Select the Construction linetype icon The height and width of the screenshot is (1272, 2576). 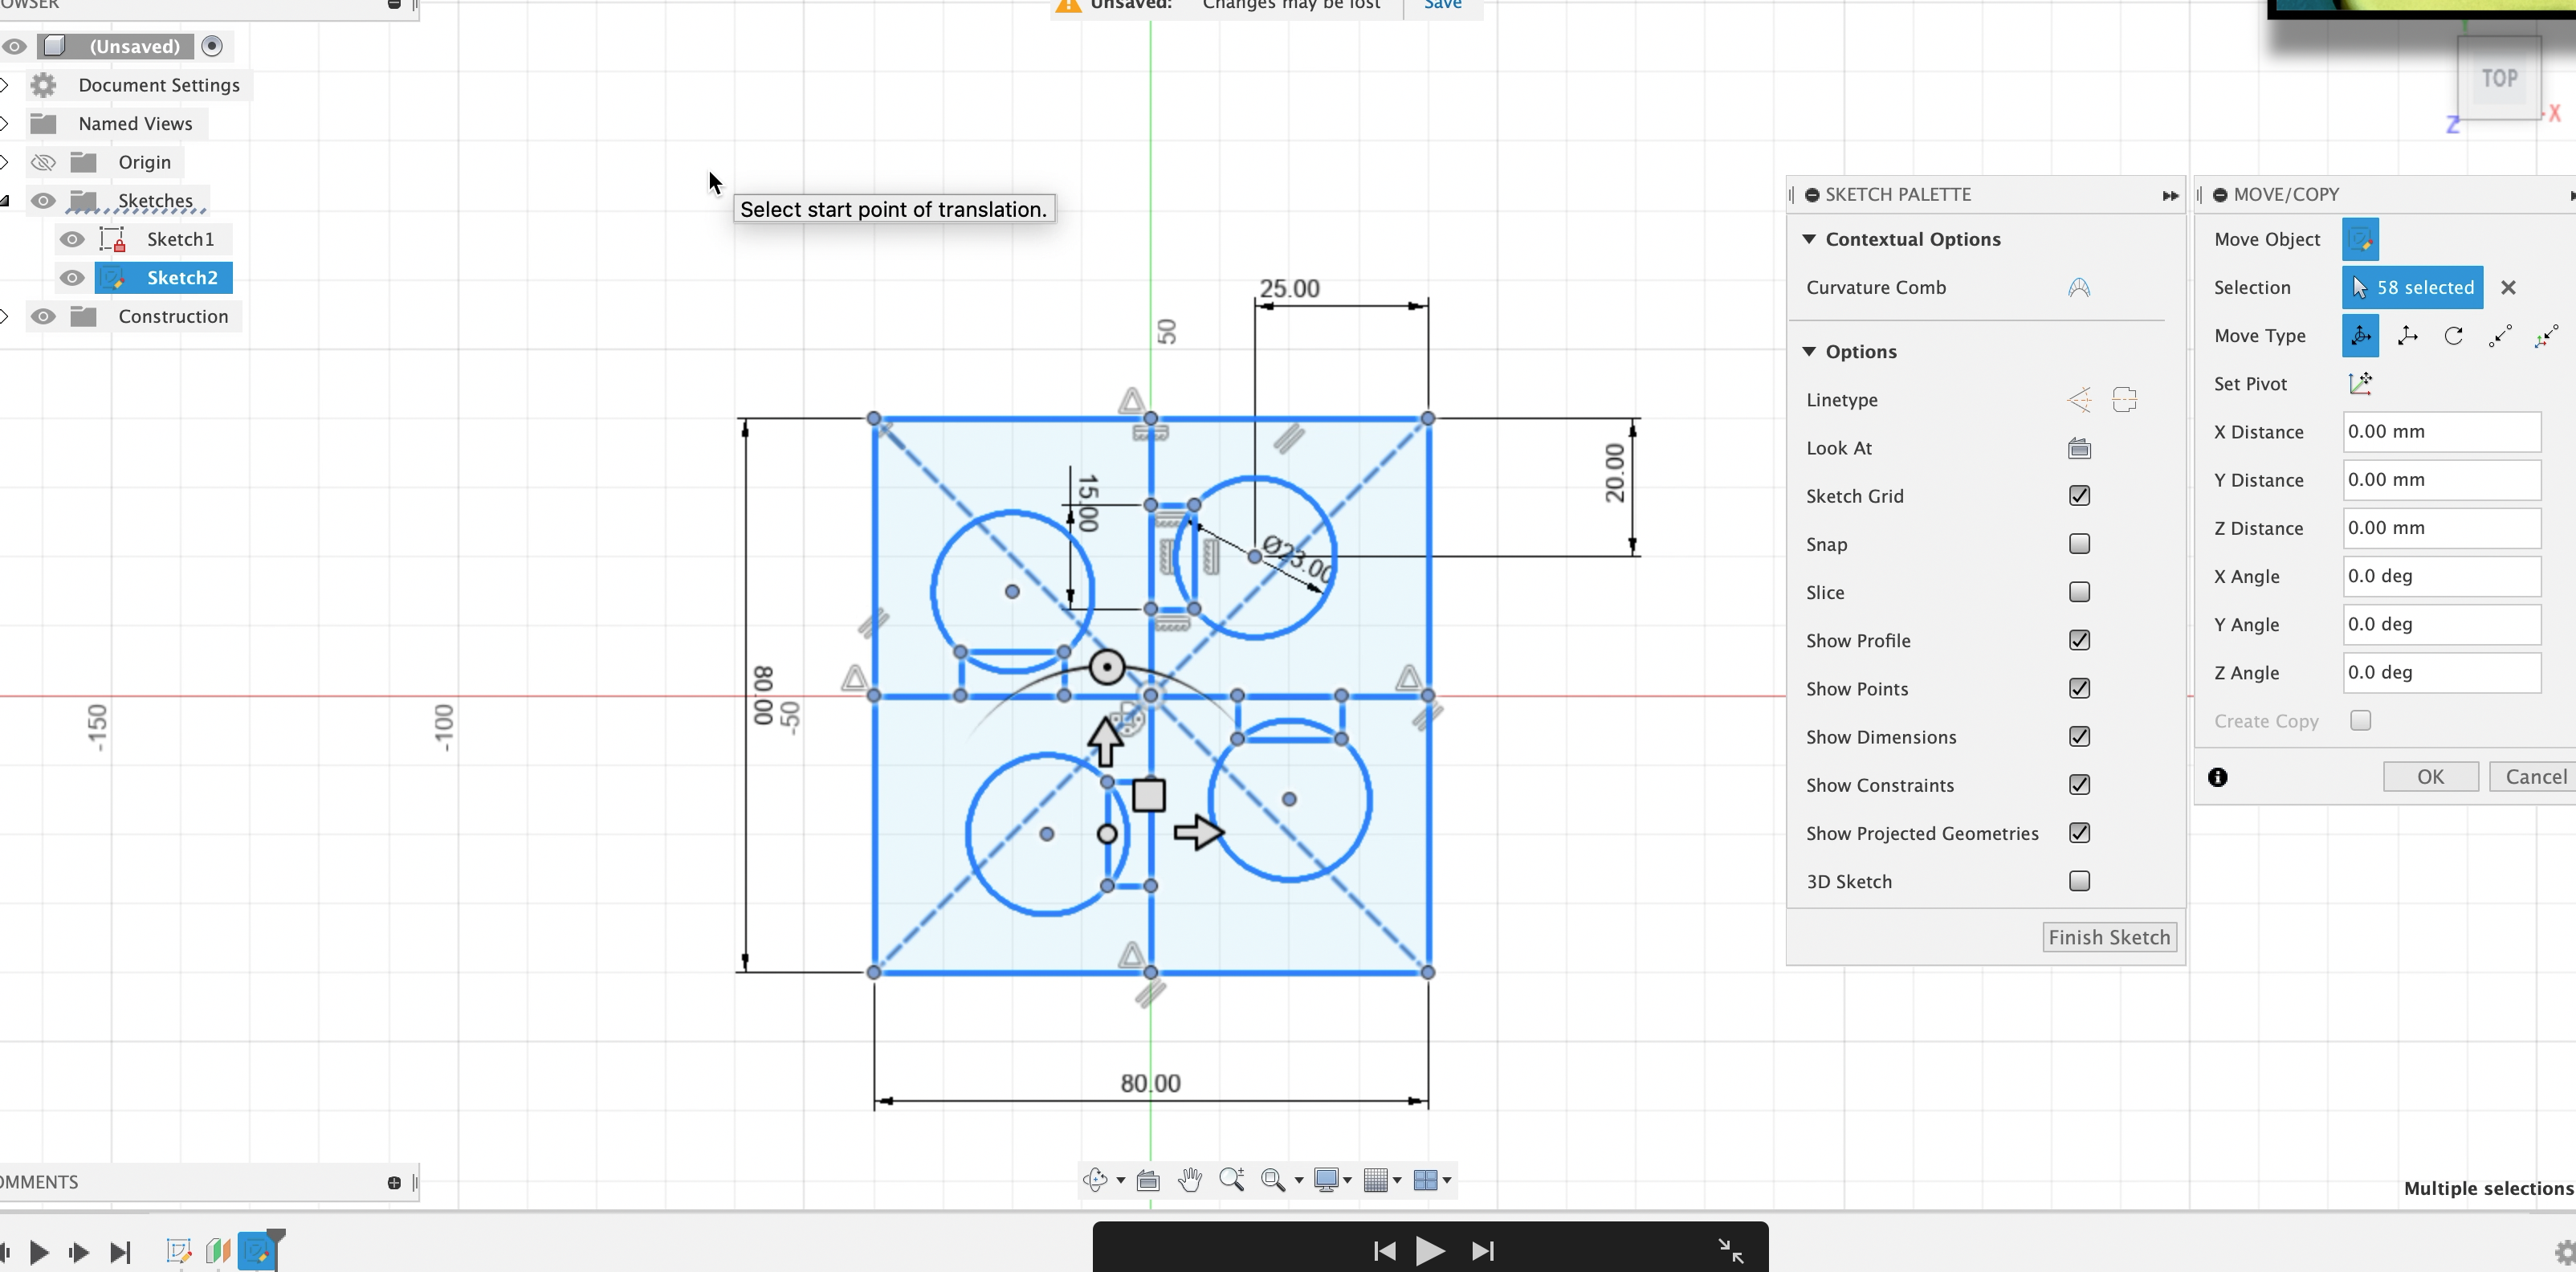(2125, 400)
